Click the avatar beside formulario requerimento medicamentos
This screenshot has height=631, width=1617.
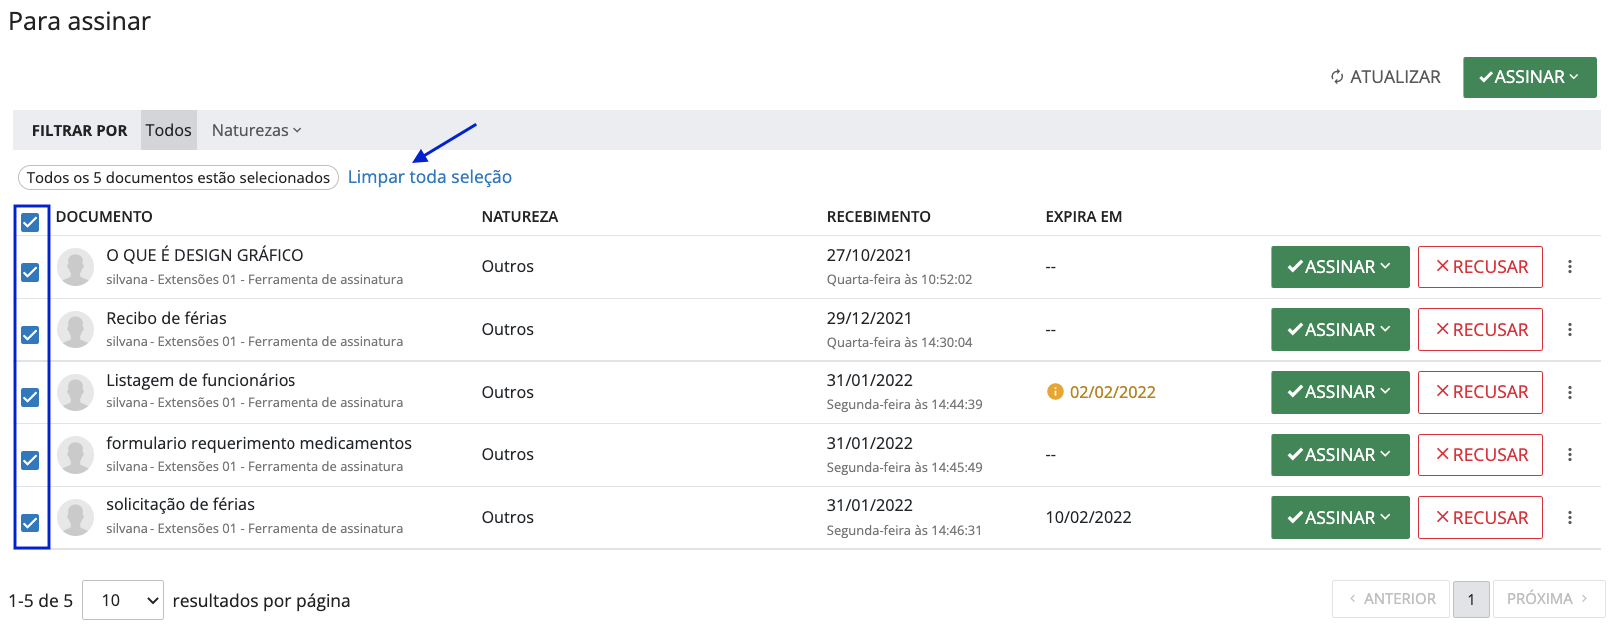click(75, 455)
